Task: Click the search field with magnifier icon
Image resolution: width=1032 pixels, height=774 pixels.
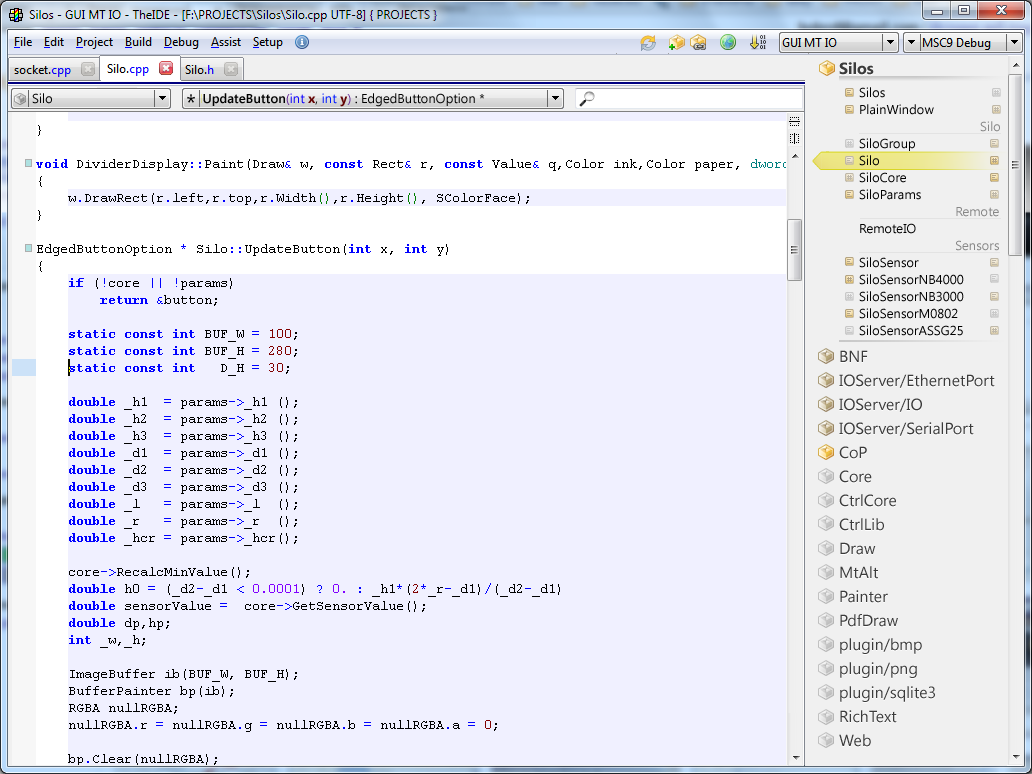Action: tap(690, 99)
